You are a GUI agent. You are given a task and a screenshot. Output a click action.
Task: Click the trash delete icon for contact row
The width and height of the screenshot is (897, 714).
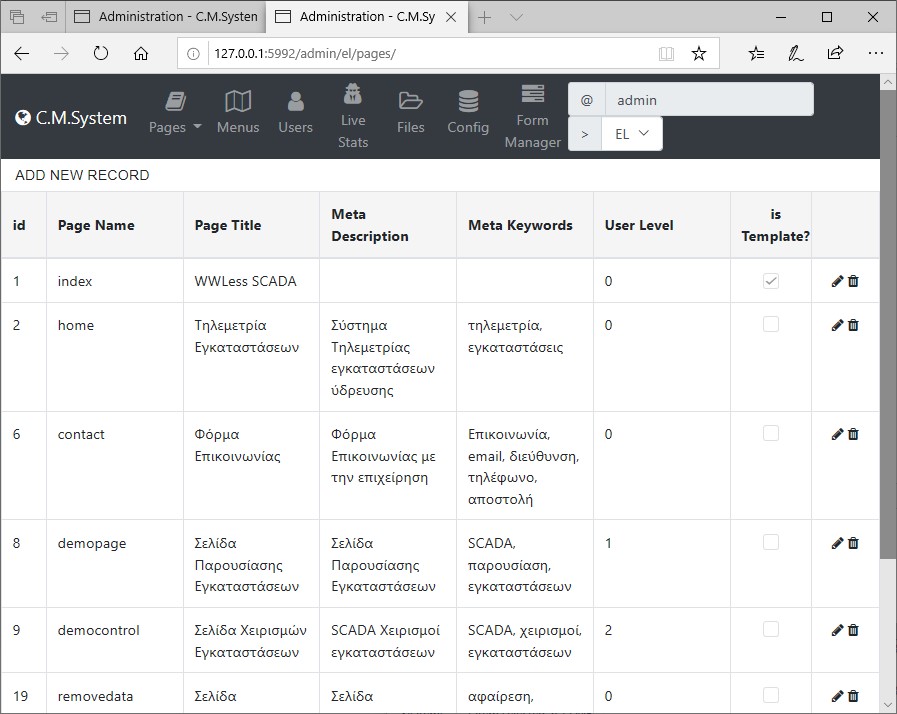click(853, 434)
